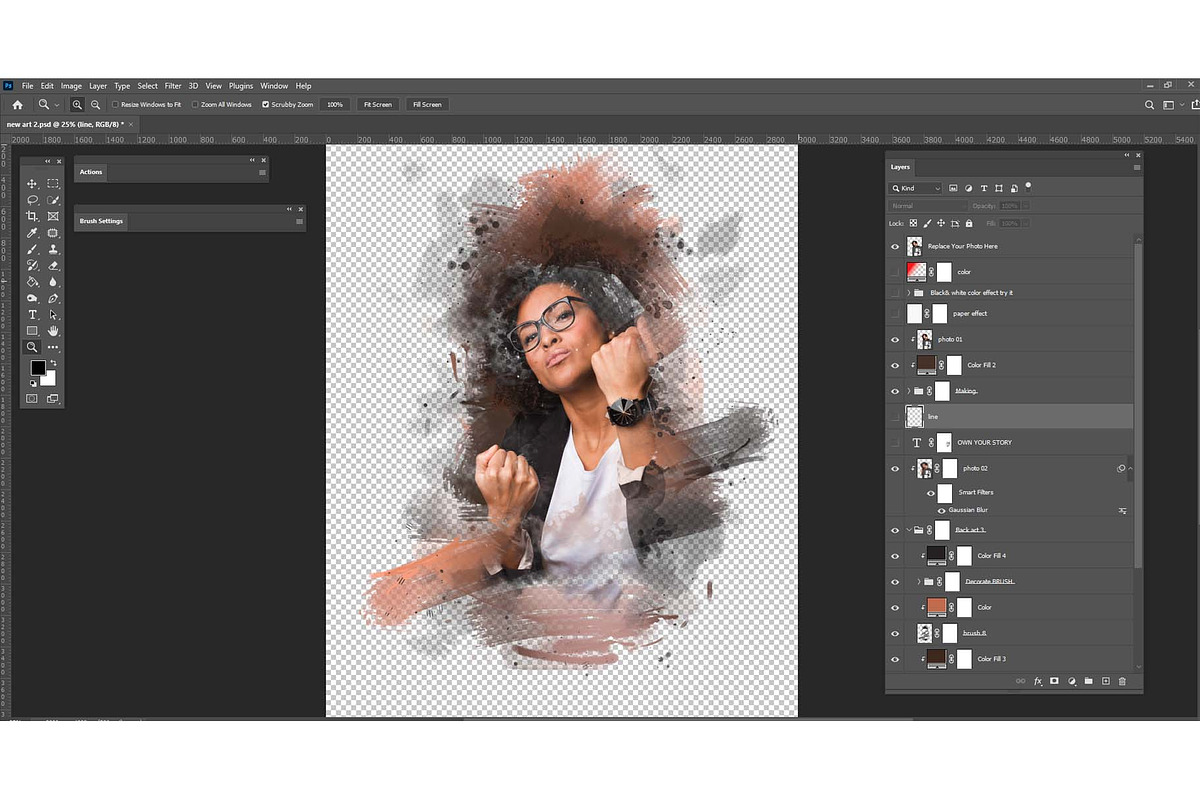Open Layers panel flyout menu

(x=1137, y=167)
